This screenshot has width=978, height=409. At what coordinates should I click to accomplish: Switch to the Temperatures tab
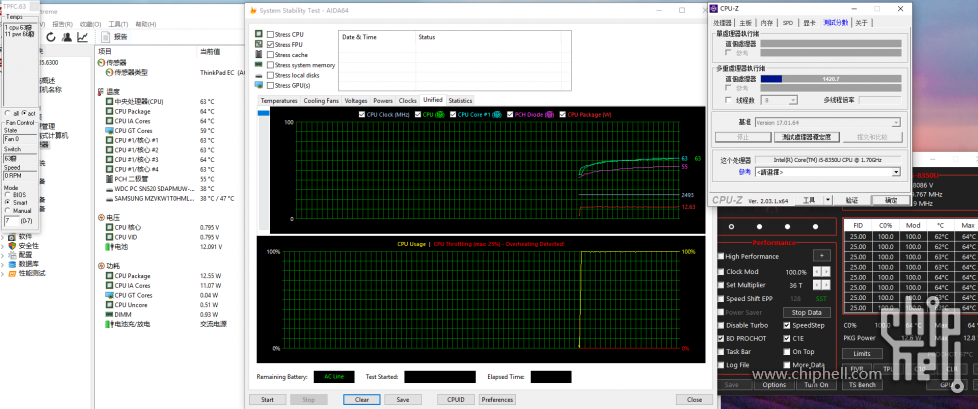(279, 100)
